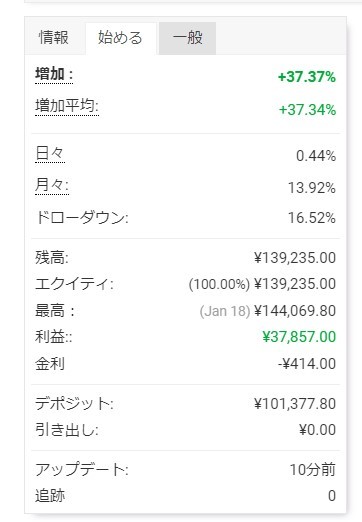
Task: Click the +37.34% average gain value
Action: [x=307, y=110]
